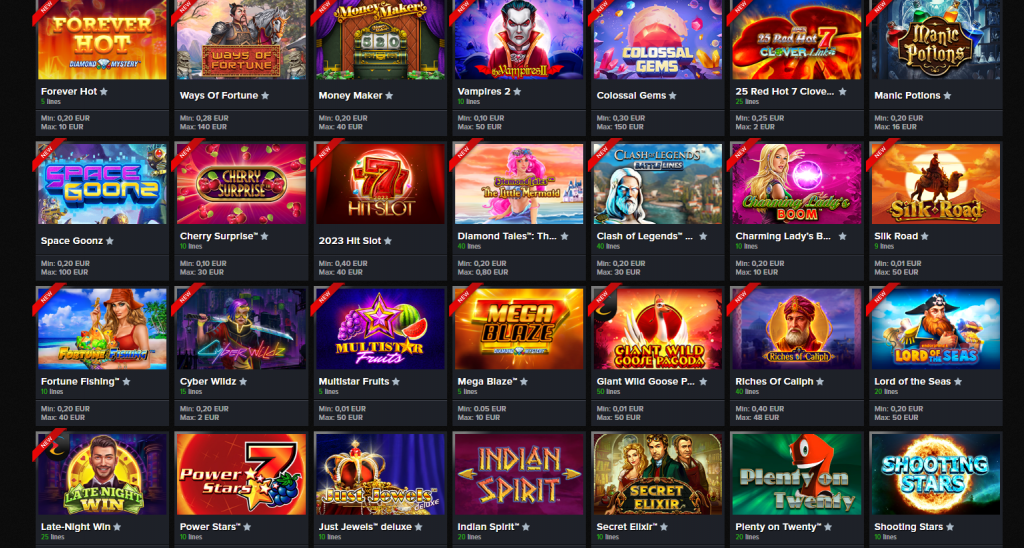Star the Colossal Gems game
The image size is (1024, 548).
[x=673, y=95]
